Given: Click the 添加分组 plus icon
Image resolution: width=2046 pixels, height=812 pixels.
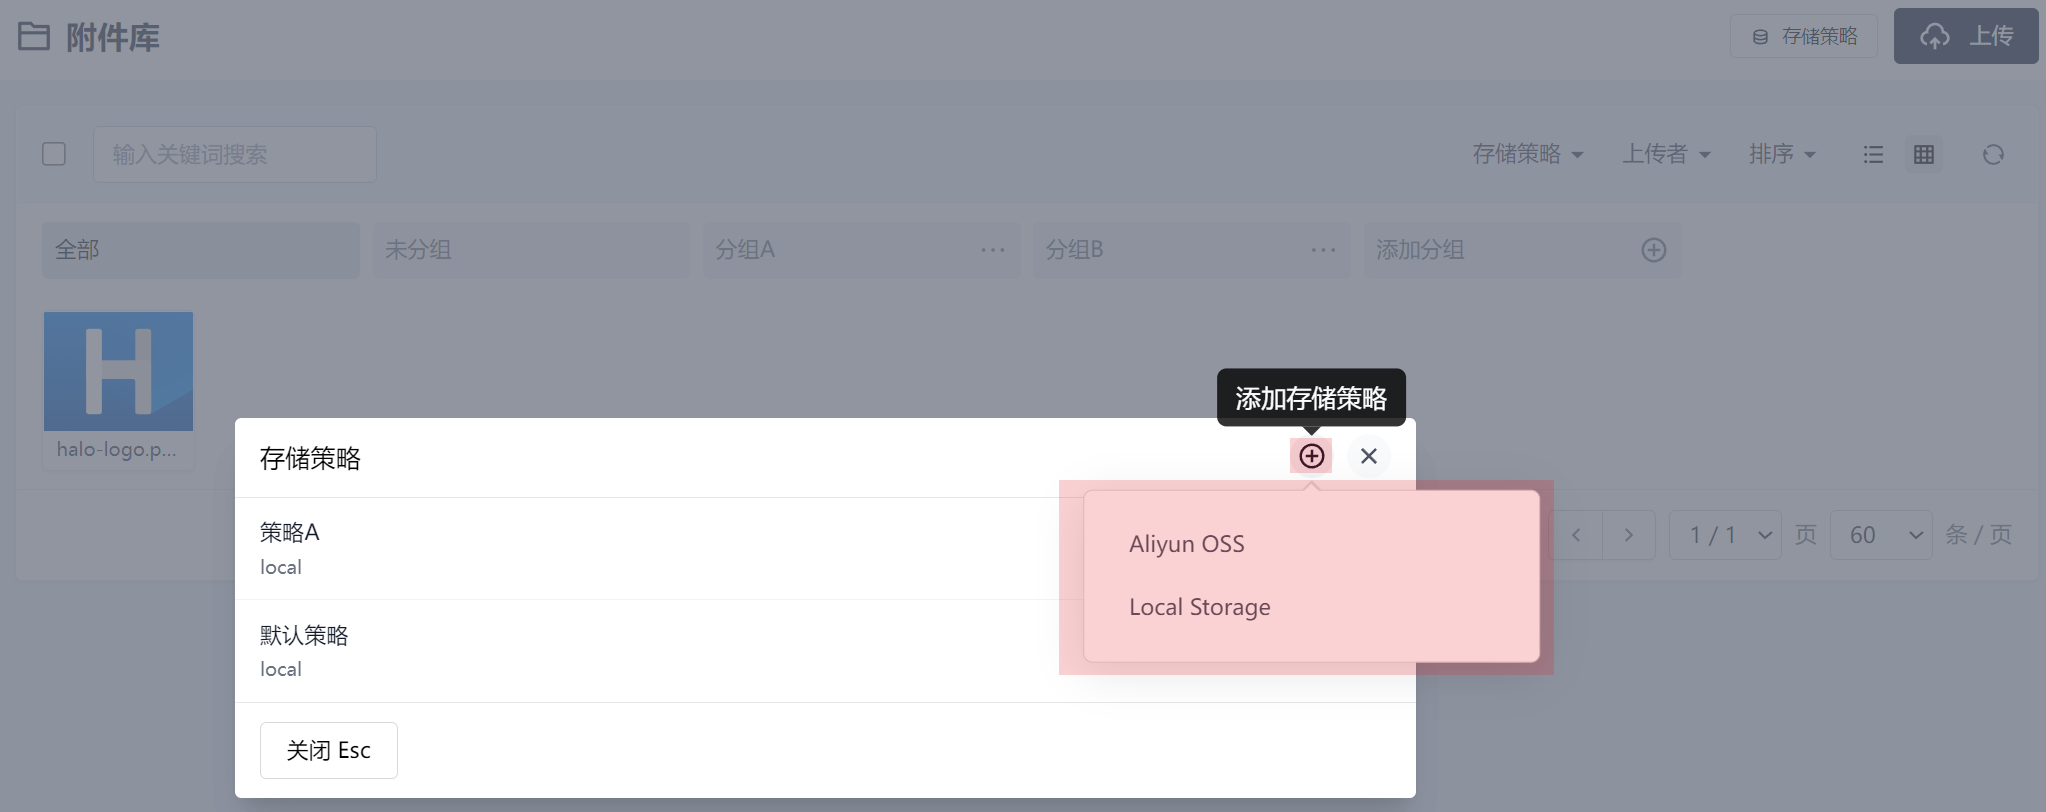Looking at the screenshot, I should (1654, 250).
